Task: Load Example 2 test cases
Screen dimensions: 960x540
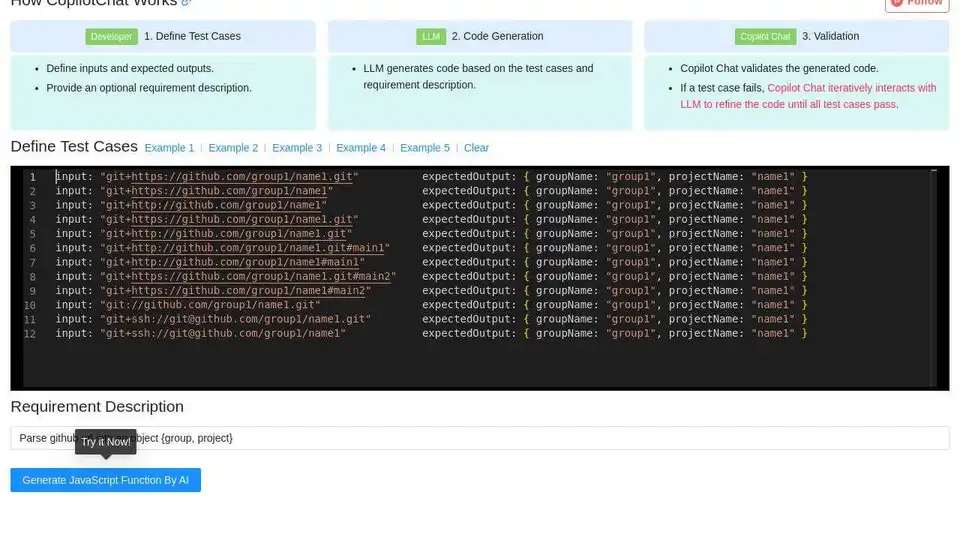Action: coord(233,148)
